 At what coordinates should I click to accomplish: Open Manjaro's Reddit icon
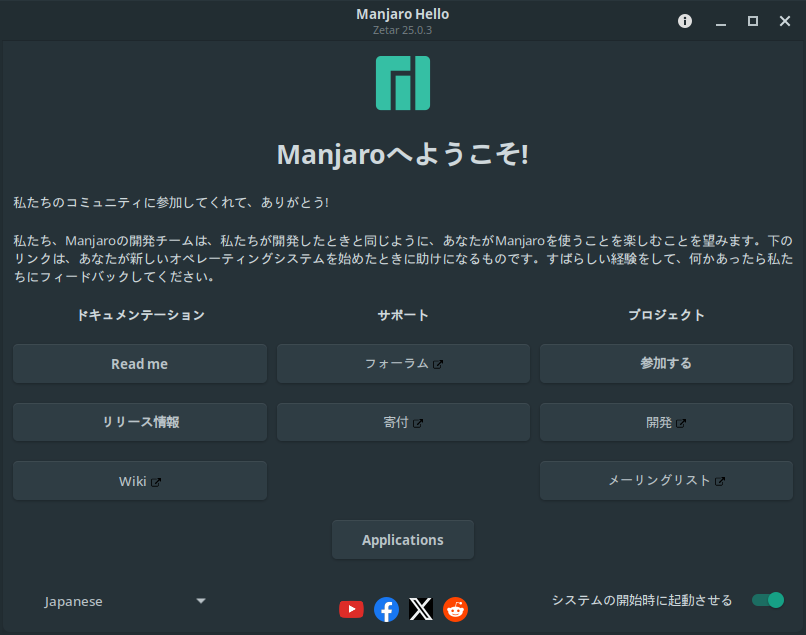[x=455, y=610]
